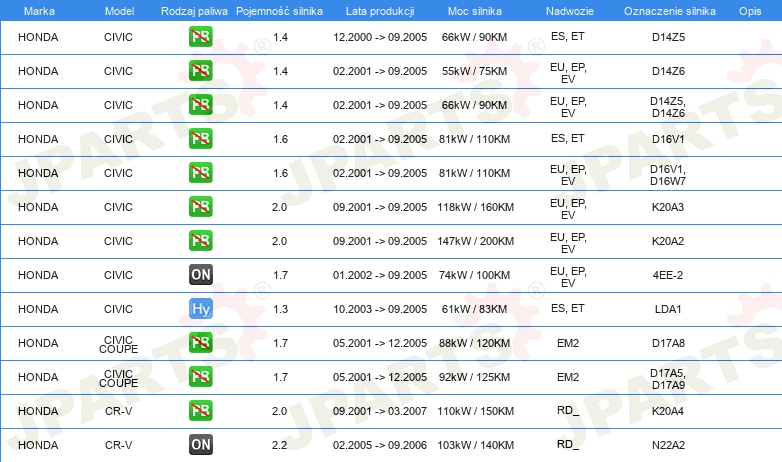Screen dimensions: 782x462
Task: Select the K20A3 engine code cell
Action: click(668, 207)
